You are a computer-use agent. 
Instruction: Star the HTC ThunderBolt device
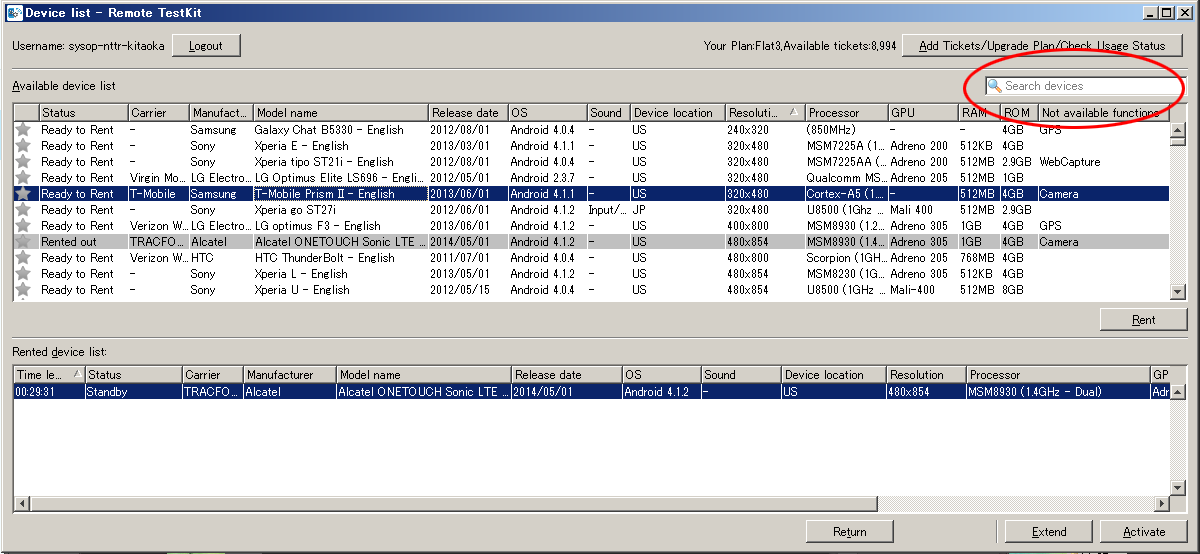tap(23, 257)
